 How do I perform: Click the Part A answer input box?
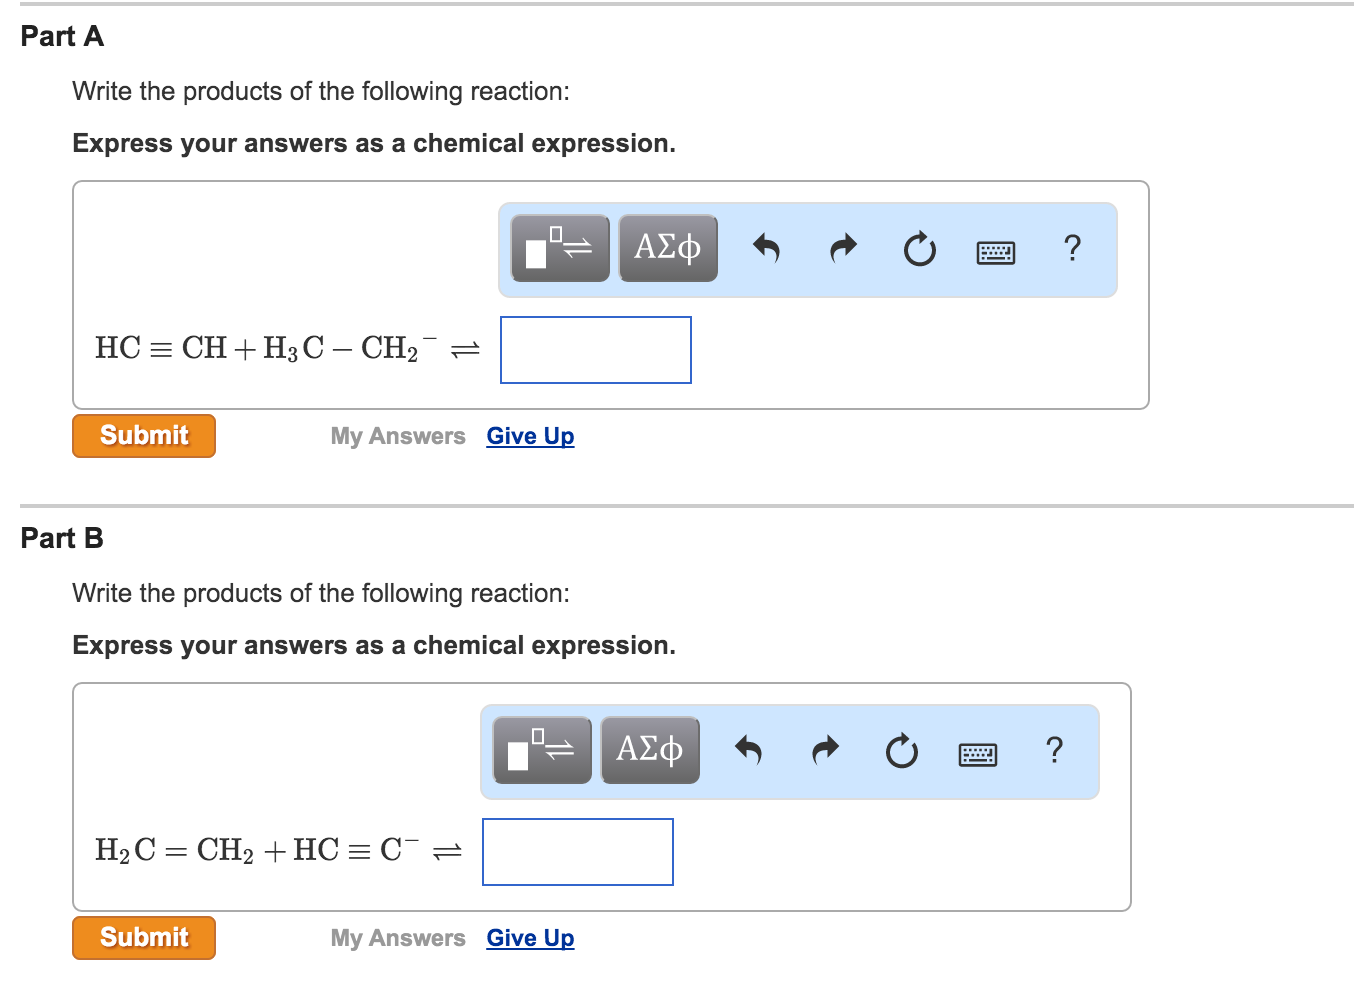point(595,349)
